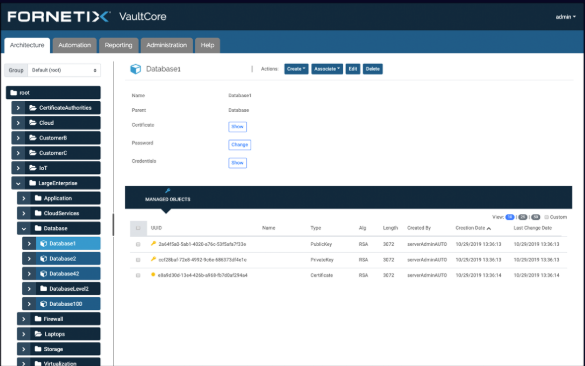Click the CertificateAuthorities folder icon
585x366 pixels.
[33, 108]
